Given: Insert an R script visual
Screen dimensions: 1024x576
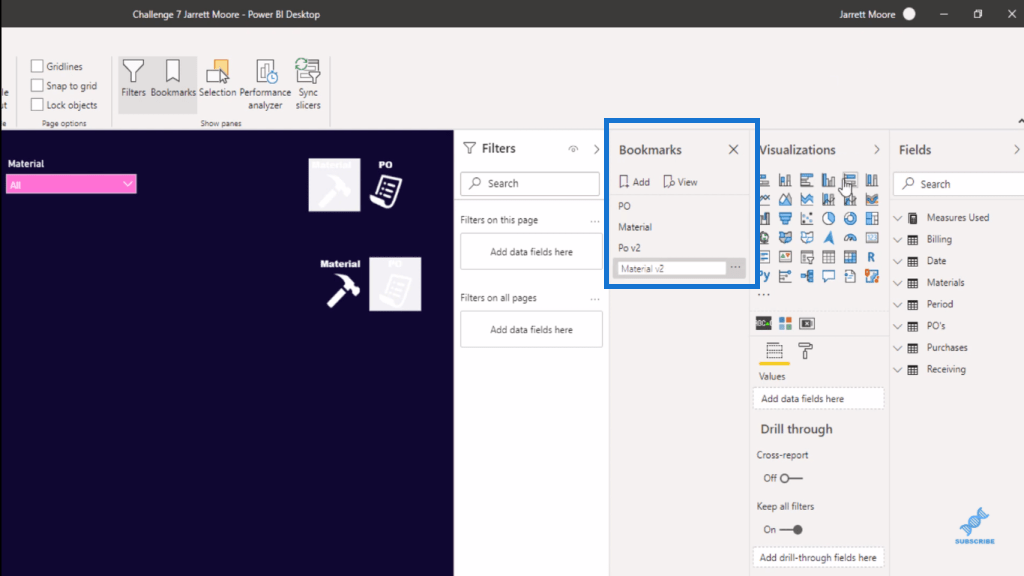Looking at the screenshot, I should point(872,257).
